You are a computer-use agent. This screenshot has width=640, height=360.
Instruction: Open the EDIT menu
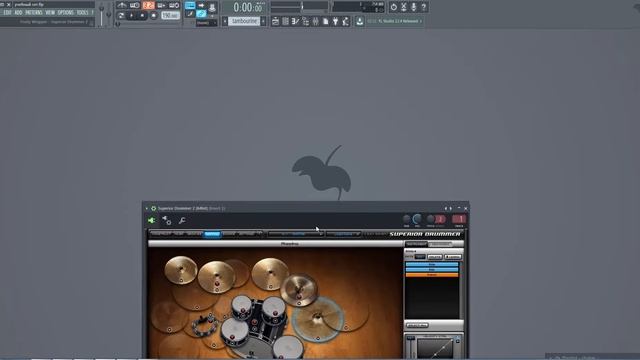coord(7,13)
